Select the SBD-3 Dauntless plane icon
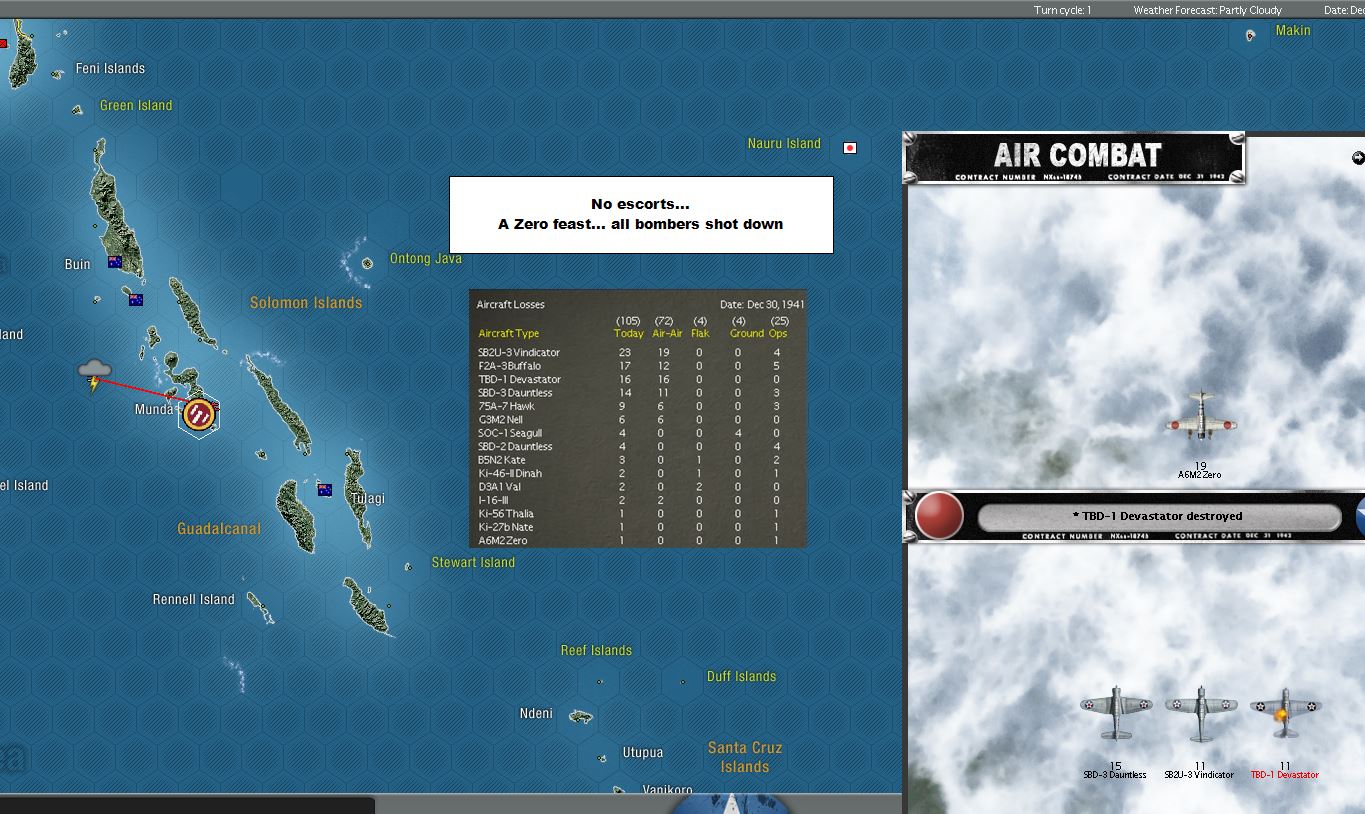The width and height of the screenshot is (1365, 814). [x=1116, y=713]
